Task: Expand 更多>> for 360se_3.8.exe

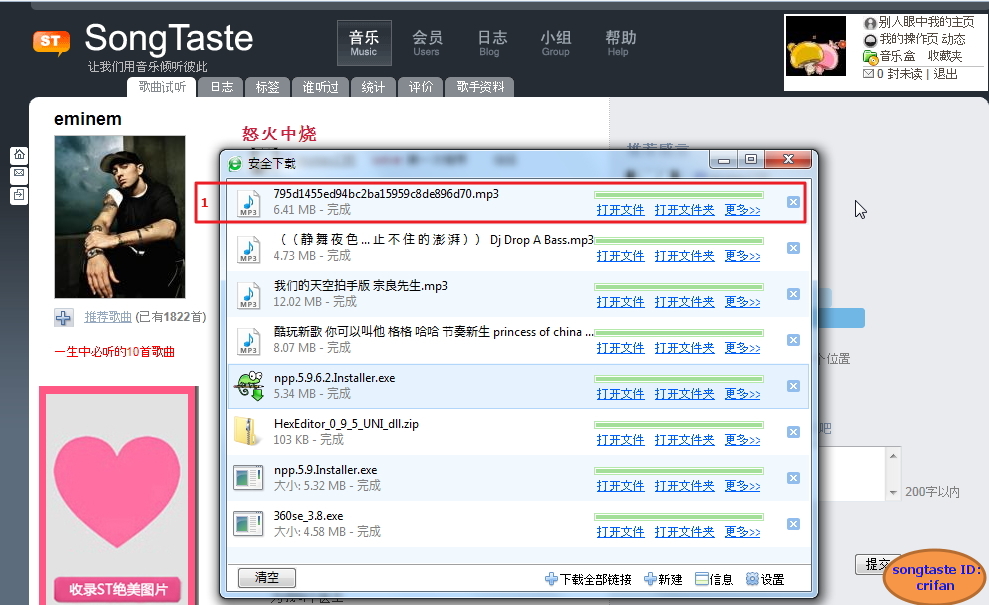Action: (742, 531)
